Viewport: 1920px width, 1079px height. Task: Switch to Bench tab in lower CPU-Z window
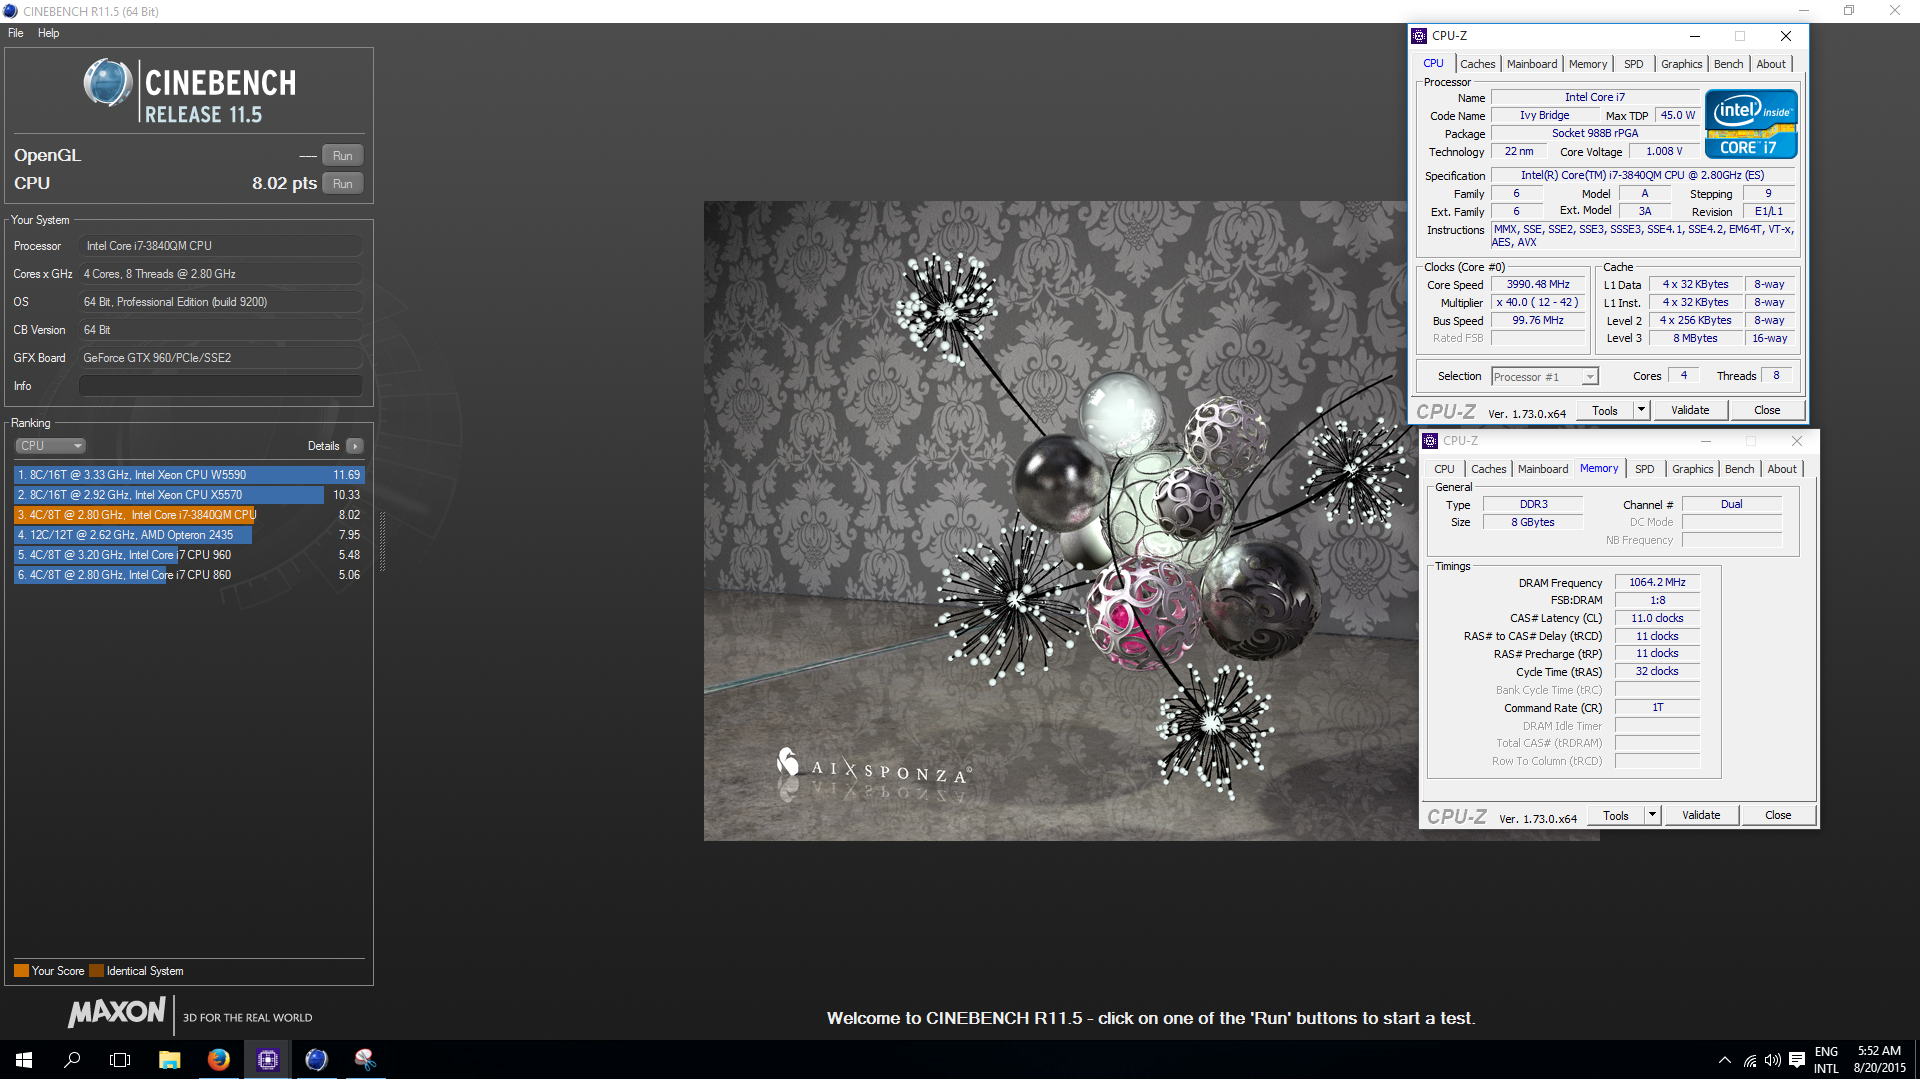1740,469
